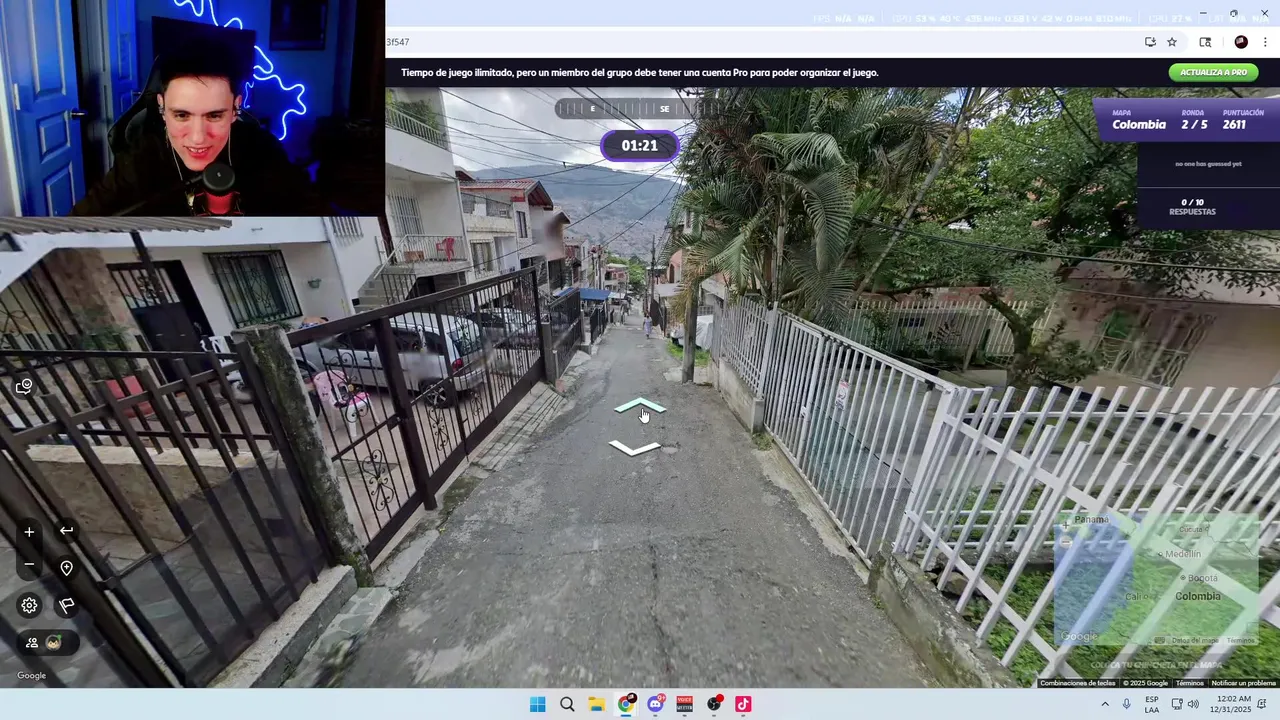Viewport: 1280px width, 720px height.
Task: Open the party players icon
Action: coord(32,643)
